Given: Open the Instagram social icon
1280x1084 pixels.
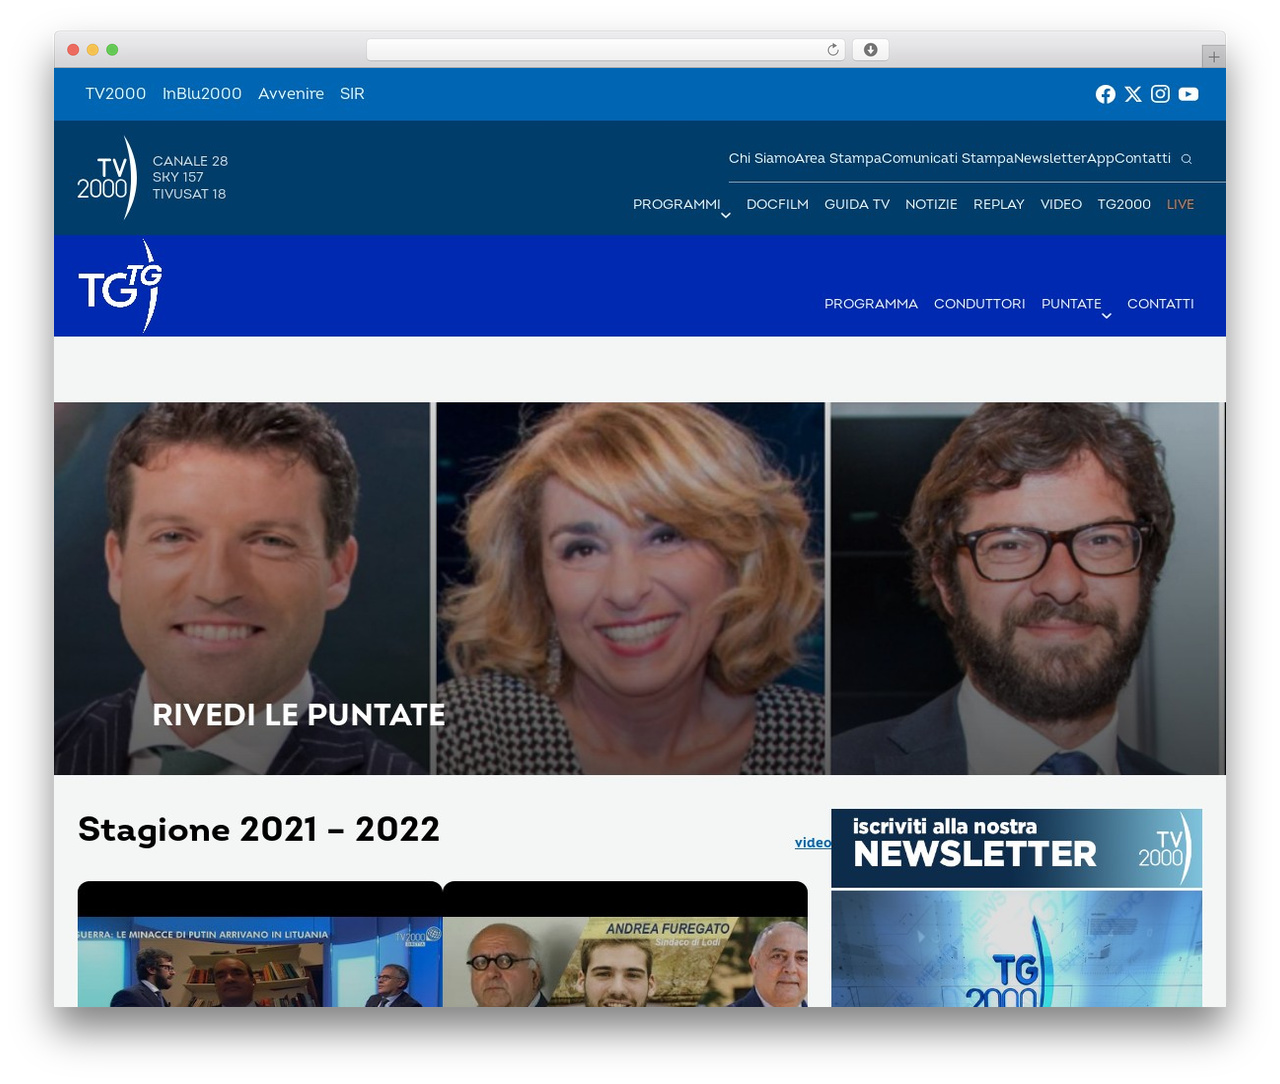Looking at the screenshot, I should 1160,94.
